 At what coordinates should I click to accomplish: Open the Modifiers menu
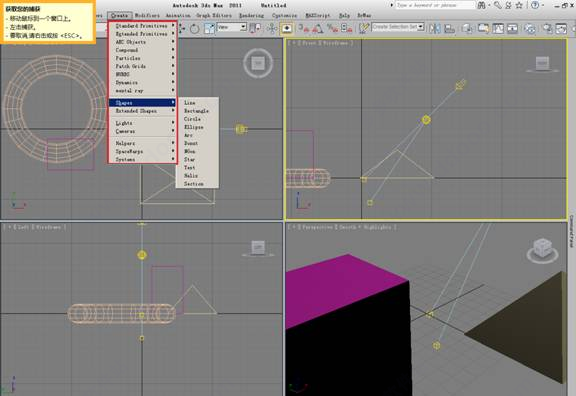(x=147, y=15)
